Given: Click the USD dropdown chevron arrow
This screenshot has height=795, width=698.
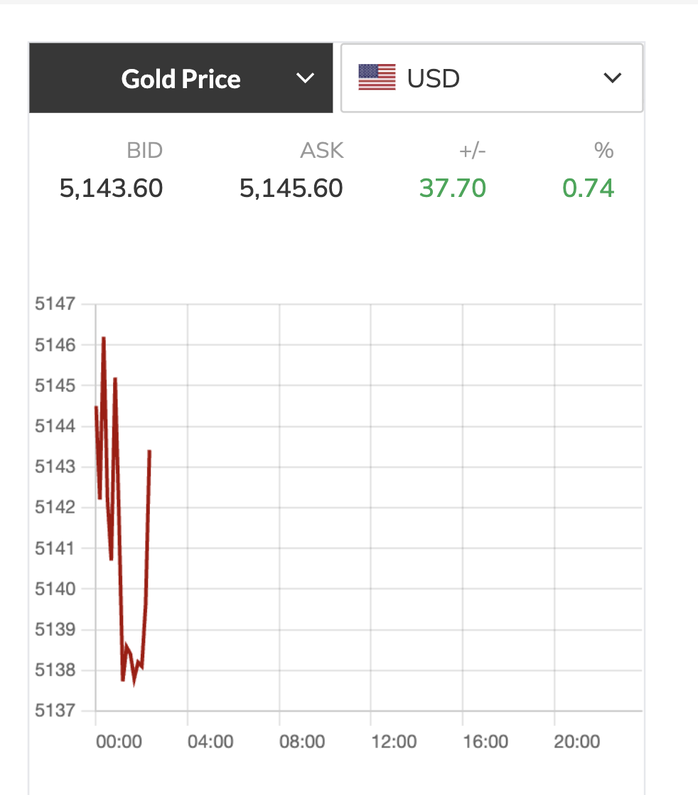Looking at the screenshot, I should pyautogui.click(x=613, y=78).
